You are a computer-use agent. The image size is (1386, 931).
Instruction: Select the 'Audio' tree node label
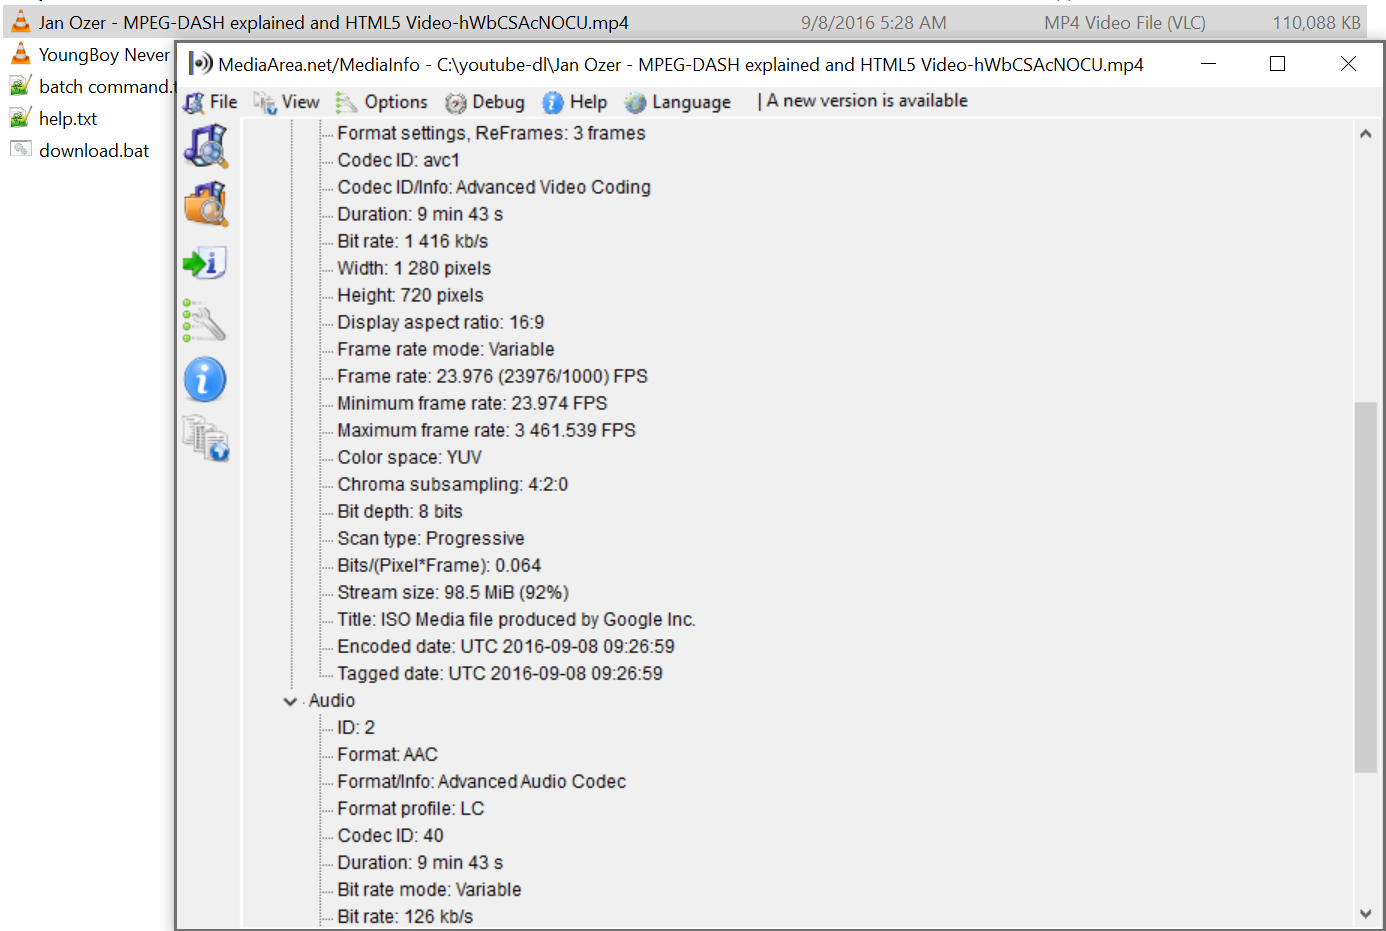(331, 700)
